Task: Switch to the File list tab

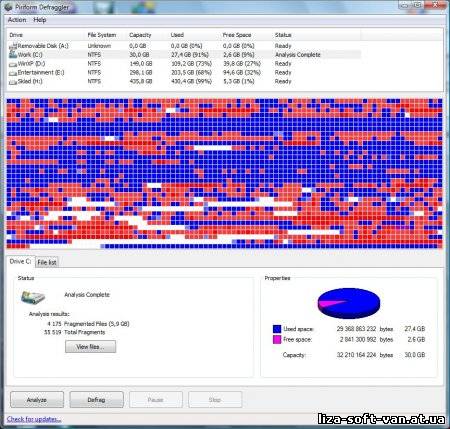Action: [x=47, y=262]
